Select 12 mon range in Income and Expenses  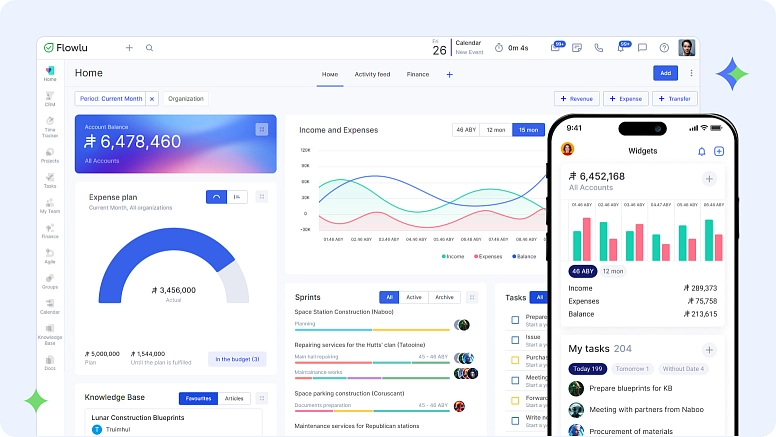coord(496,130)
